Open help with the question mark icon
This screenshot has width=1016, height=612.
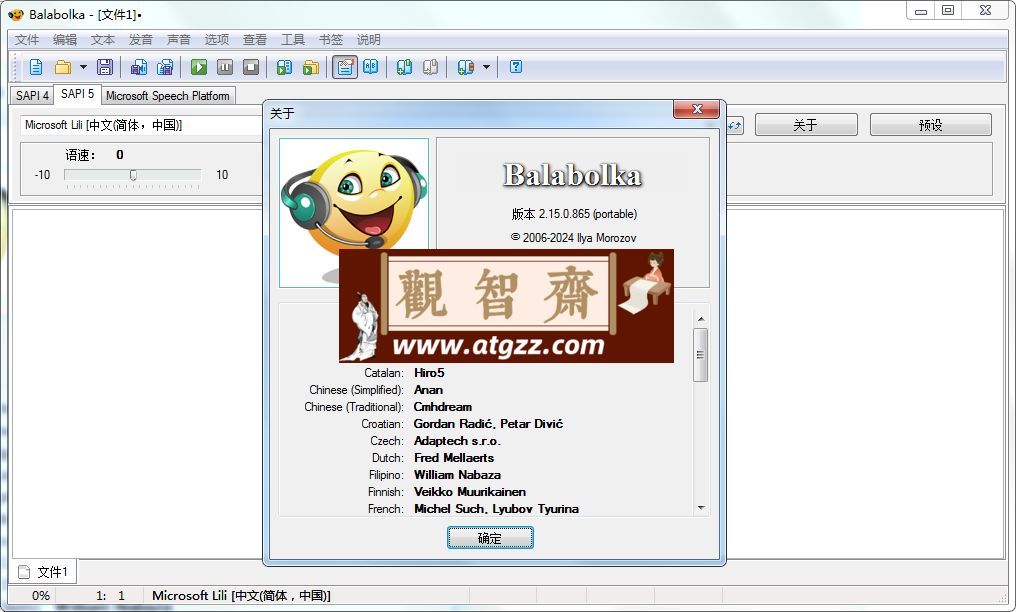516,67
